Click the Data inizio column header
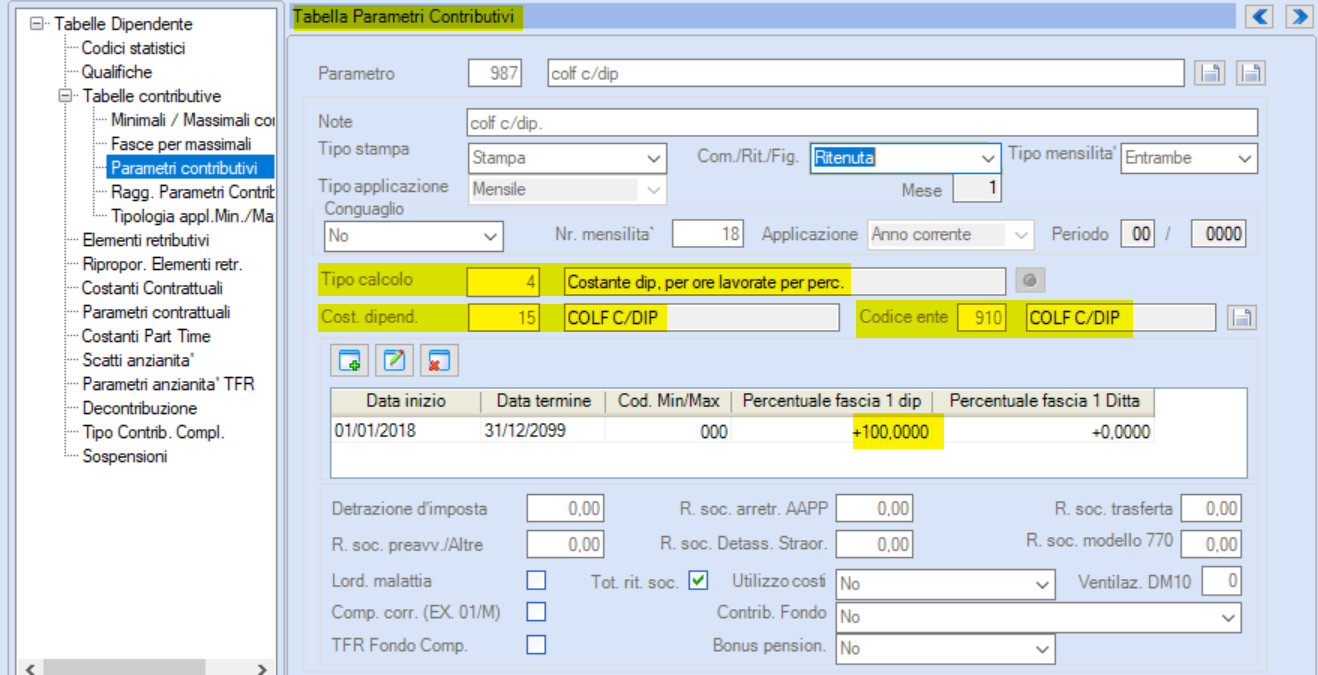The height and width of the screenshot is (675, 1318). pyautogui.click(x=406, y=401)
